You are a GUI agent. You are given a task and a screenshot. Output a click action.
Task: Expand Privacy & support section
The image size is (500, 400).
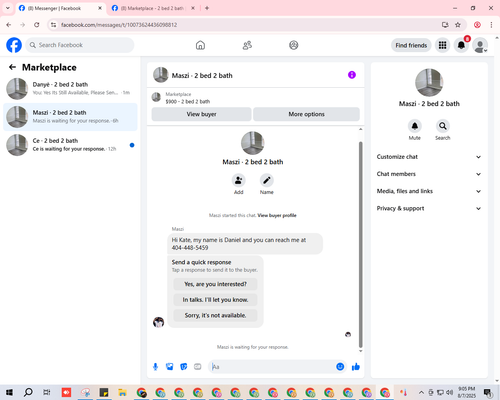(429, 209)
